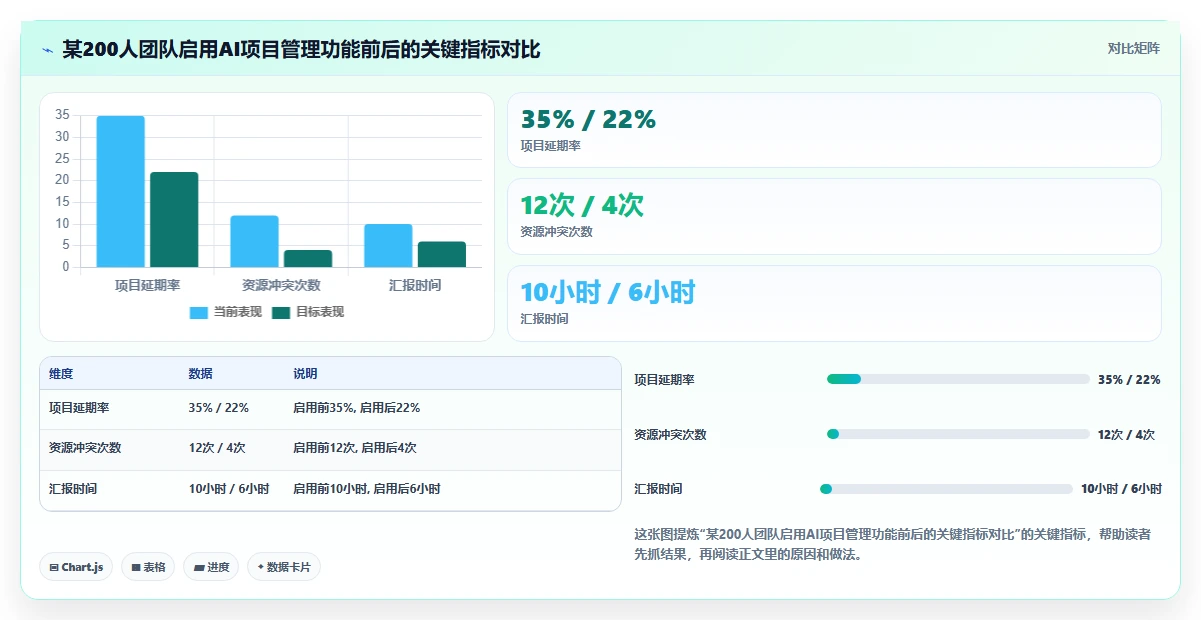Click the 资源冲突次数 progress bar

coord(958,434)
